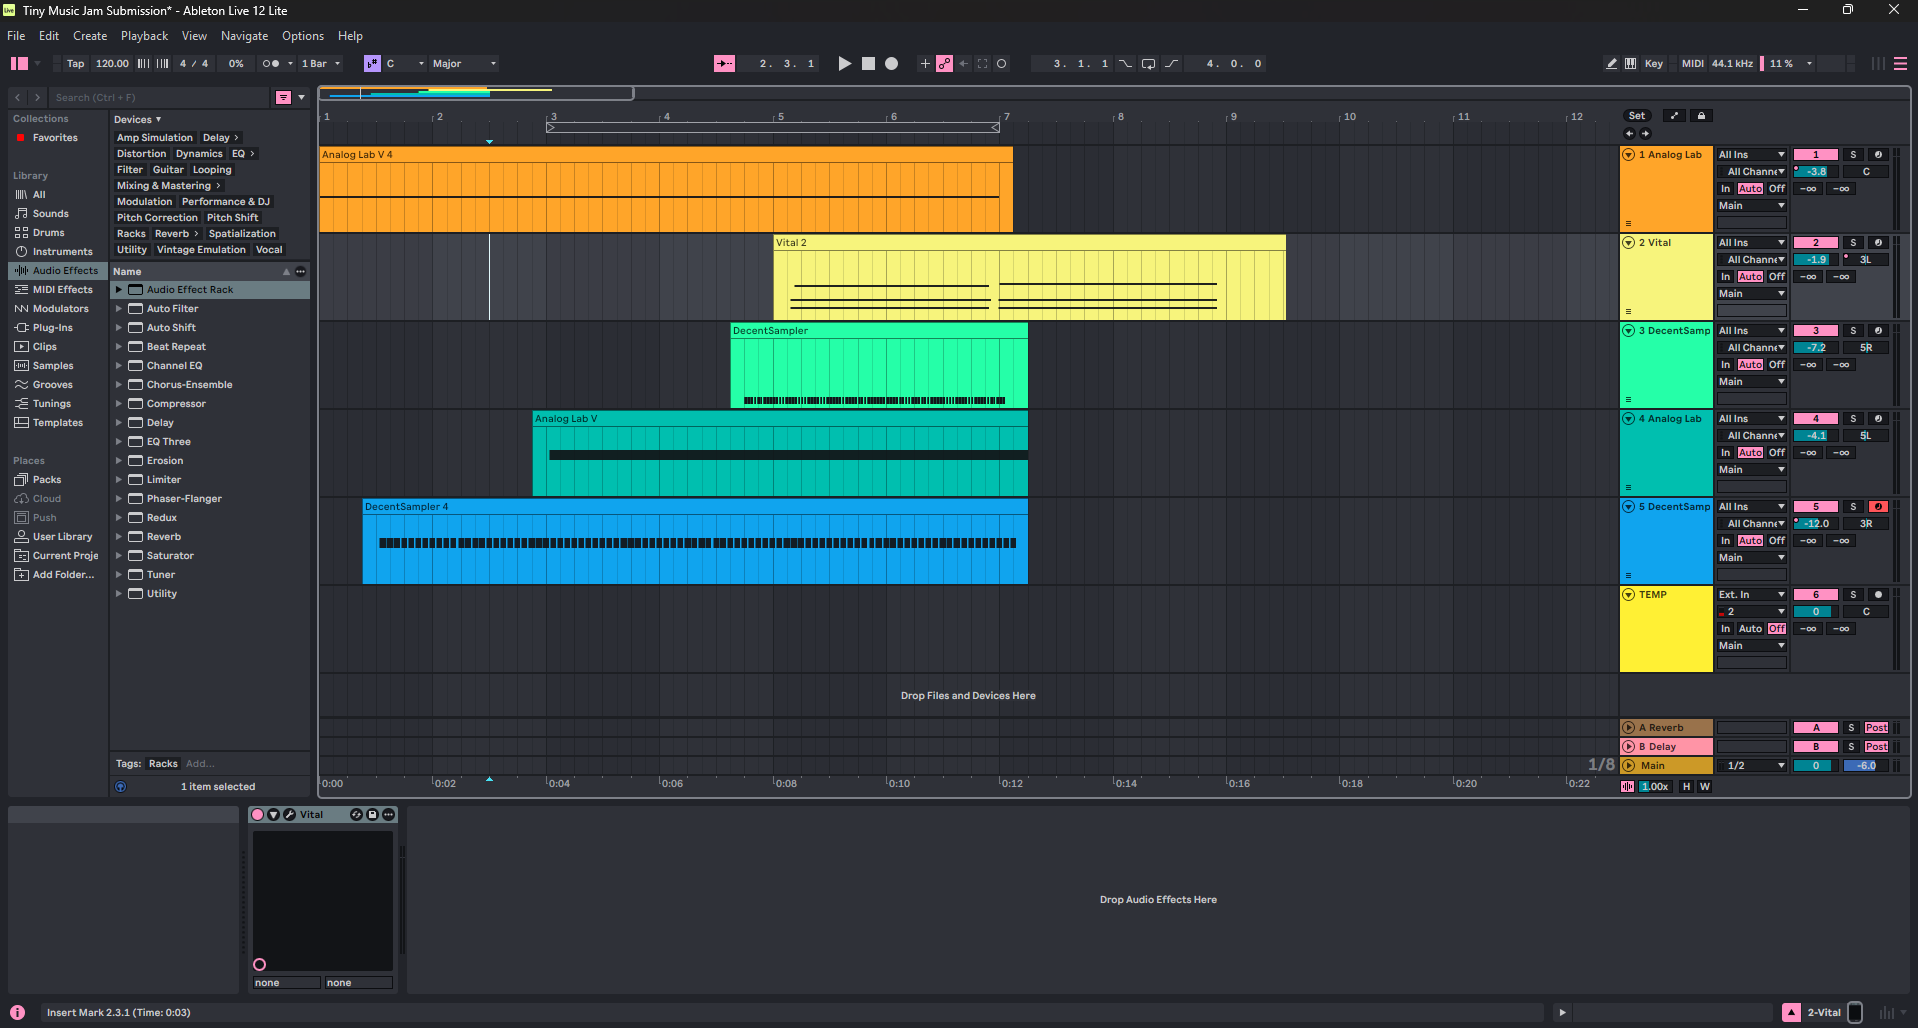Click the Main track volume slider
The width and height of the screenshot is (1918, 1028).
(x=1816, y=766)
